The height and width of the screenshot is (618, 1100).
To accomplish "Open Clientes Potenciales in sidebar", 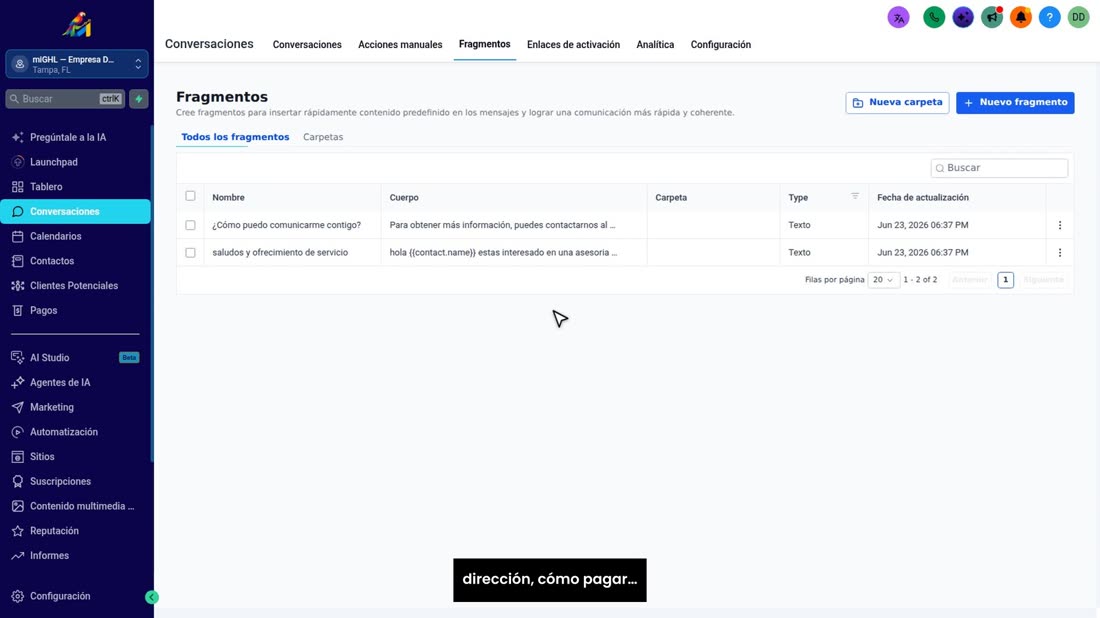I will 75,286.
